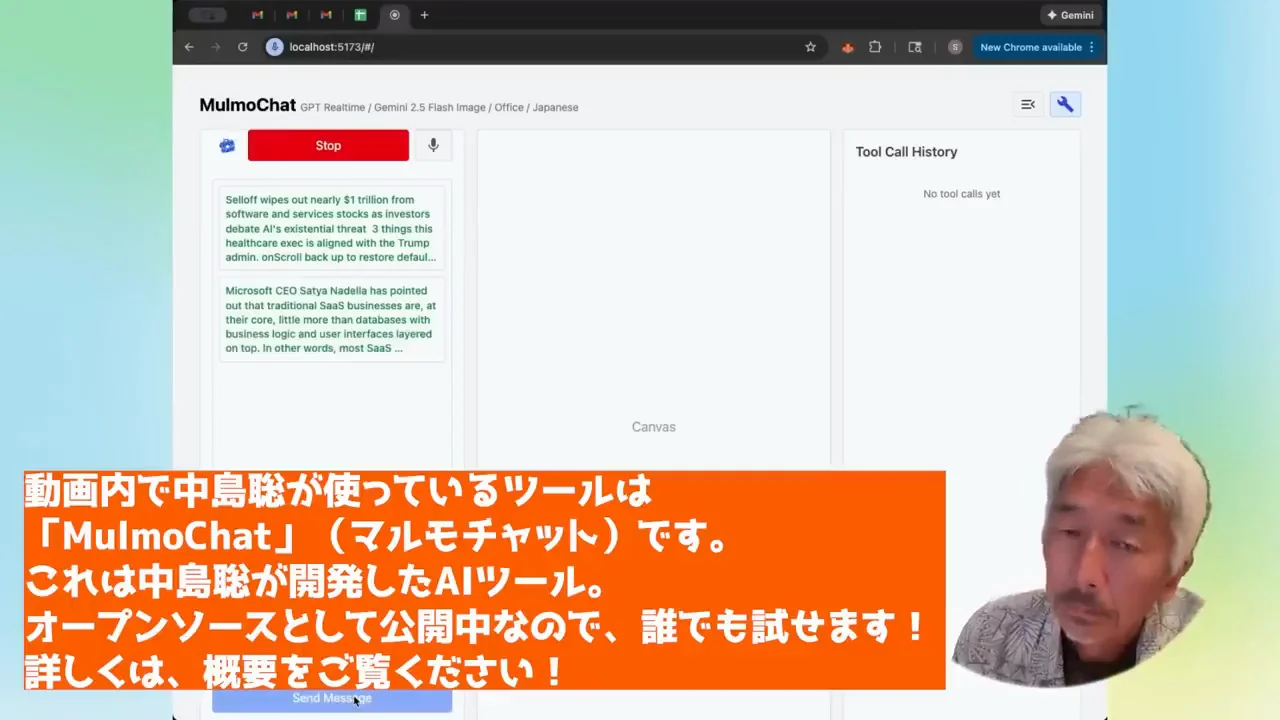Click the 'No tool calls yet' text
The height and width of the screenshot is (720, 1280).
[x=961, y=194]
